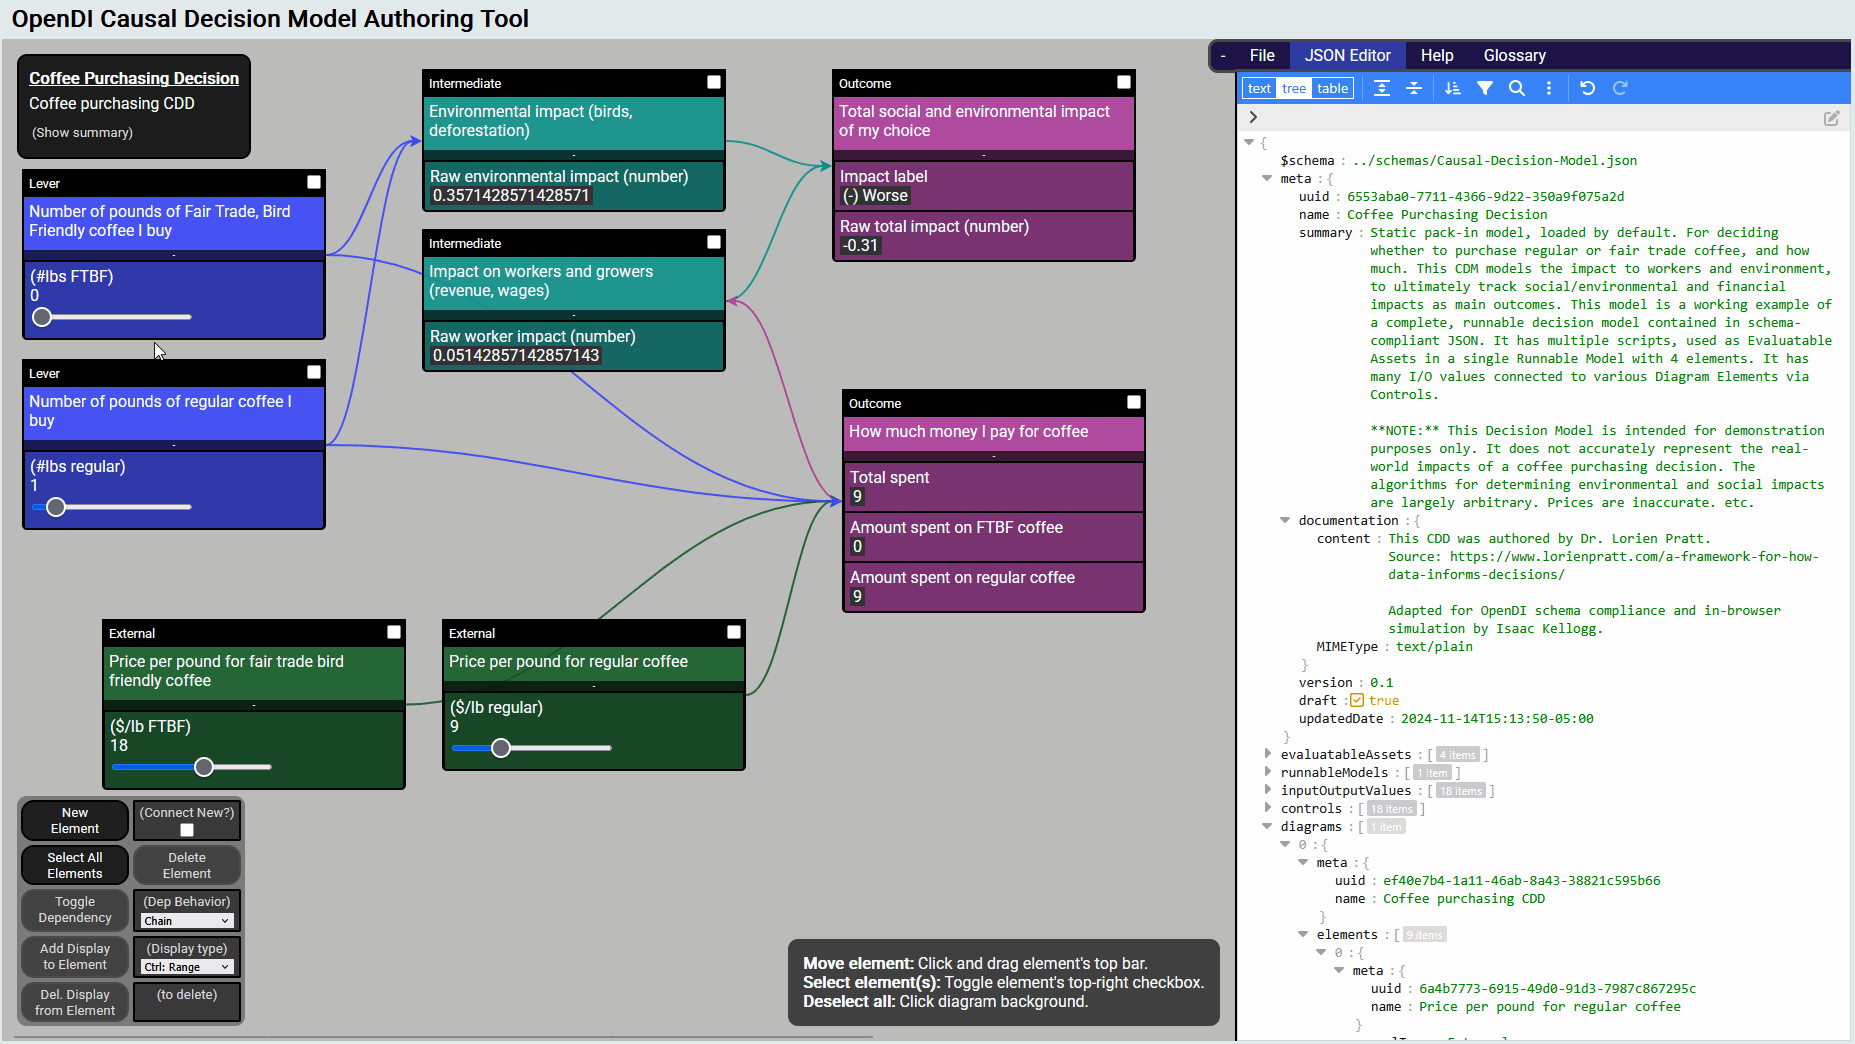Expand all JSON nodes icon

1382,88
